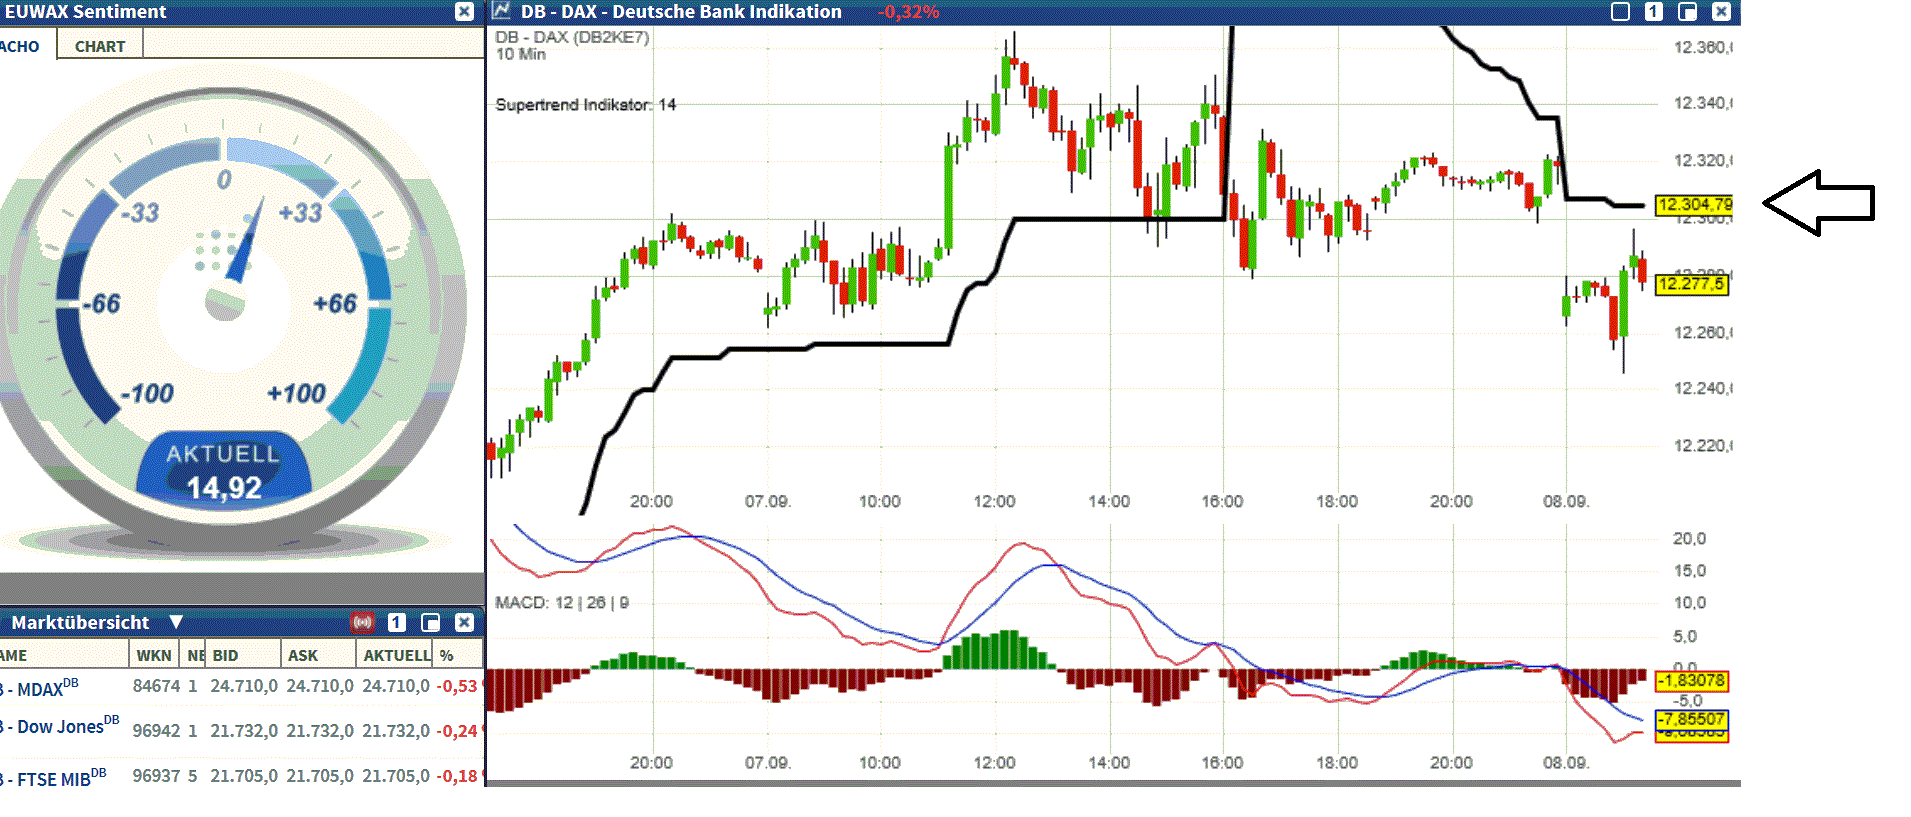Click the MDAX BID value 24.710,0

244,686
